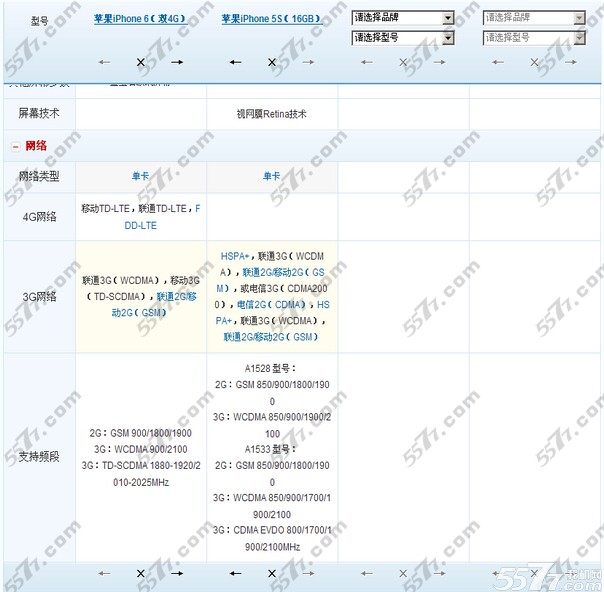604x592 pixels.
Task: Click bottom X icon under iPhone 6 column
Action: (141, 574)
